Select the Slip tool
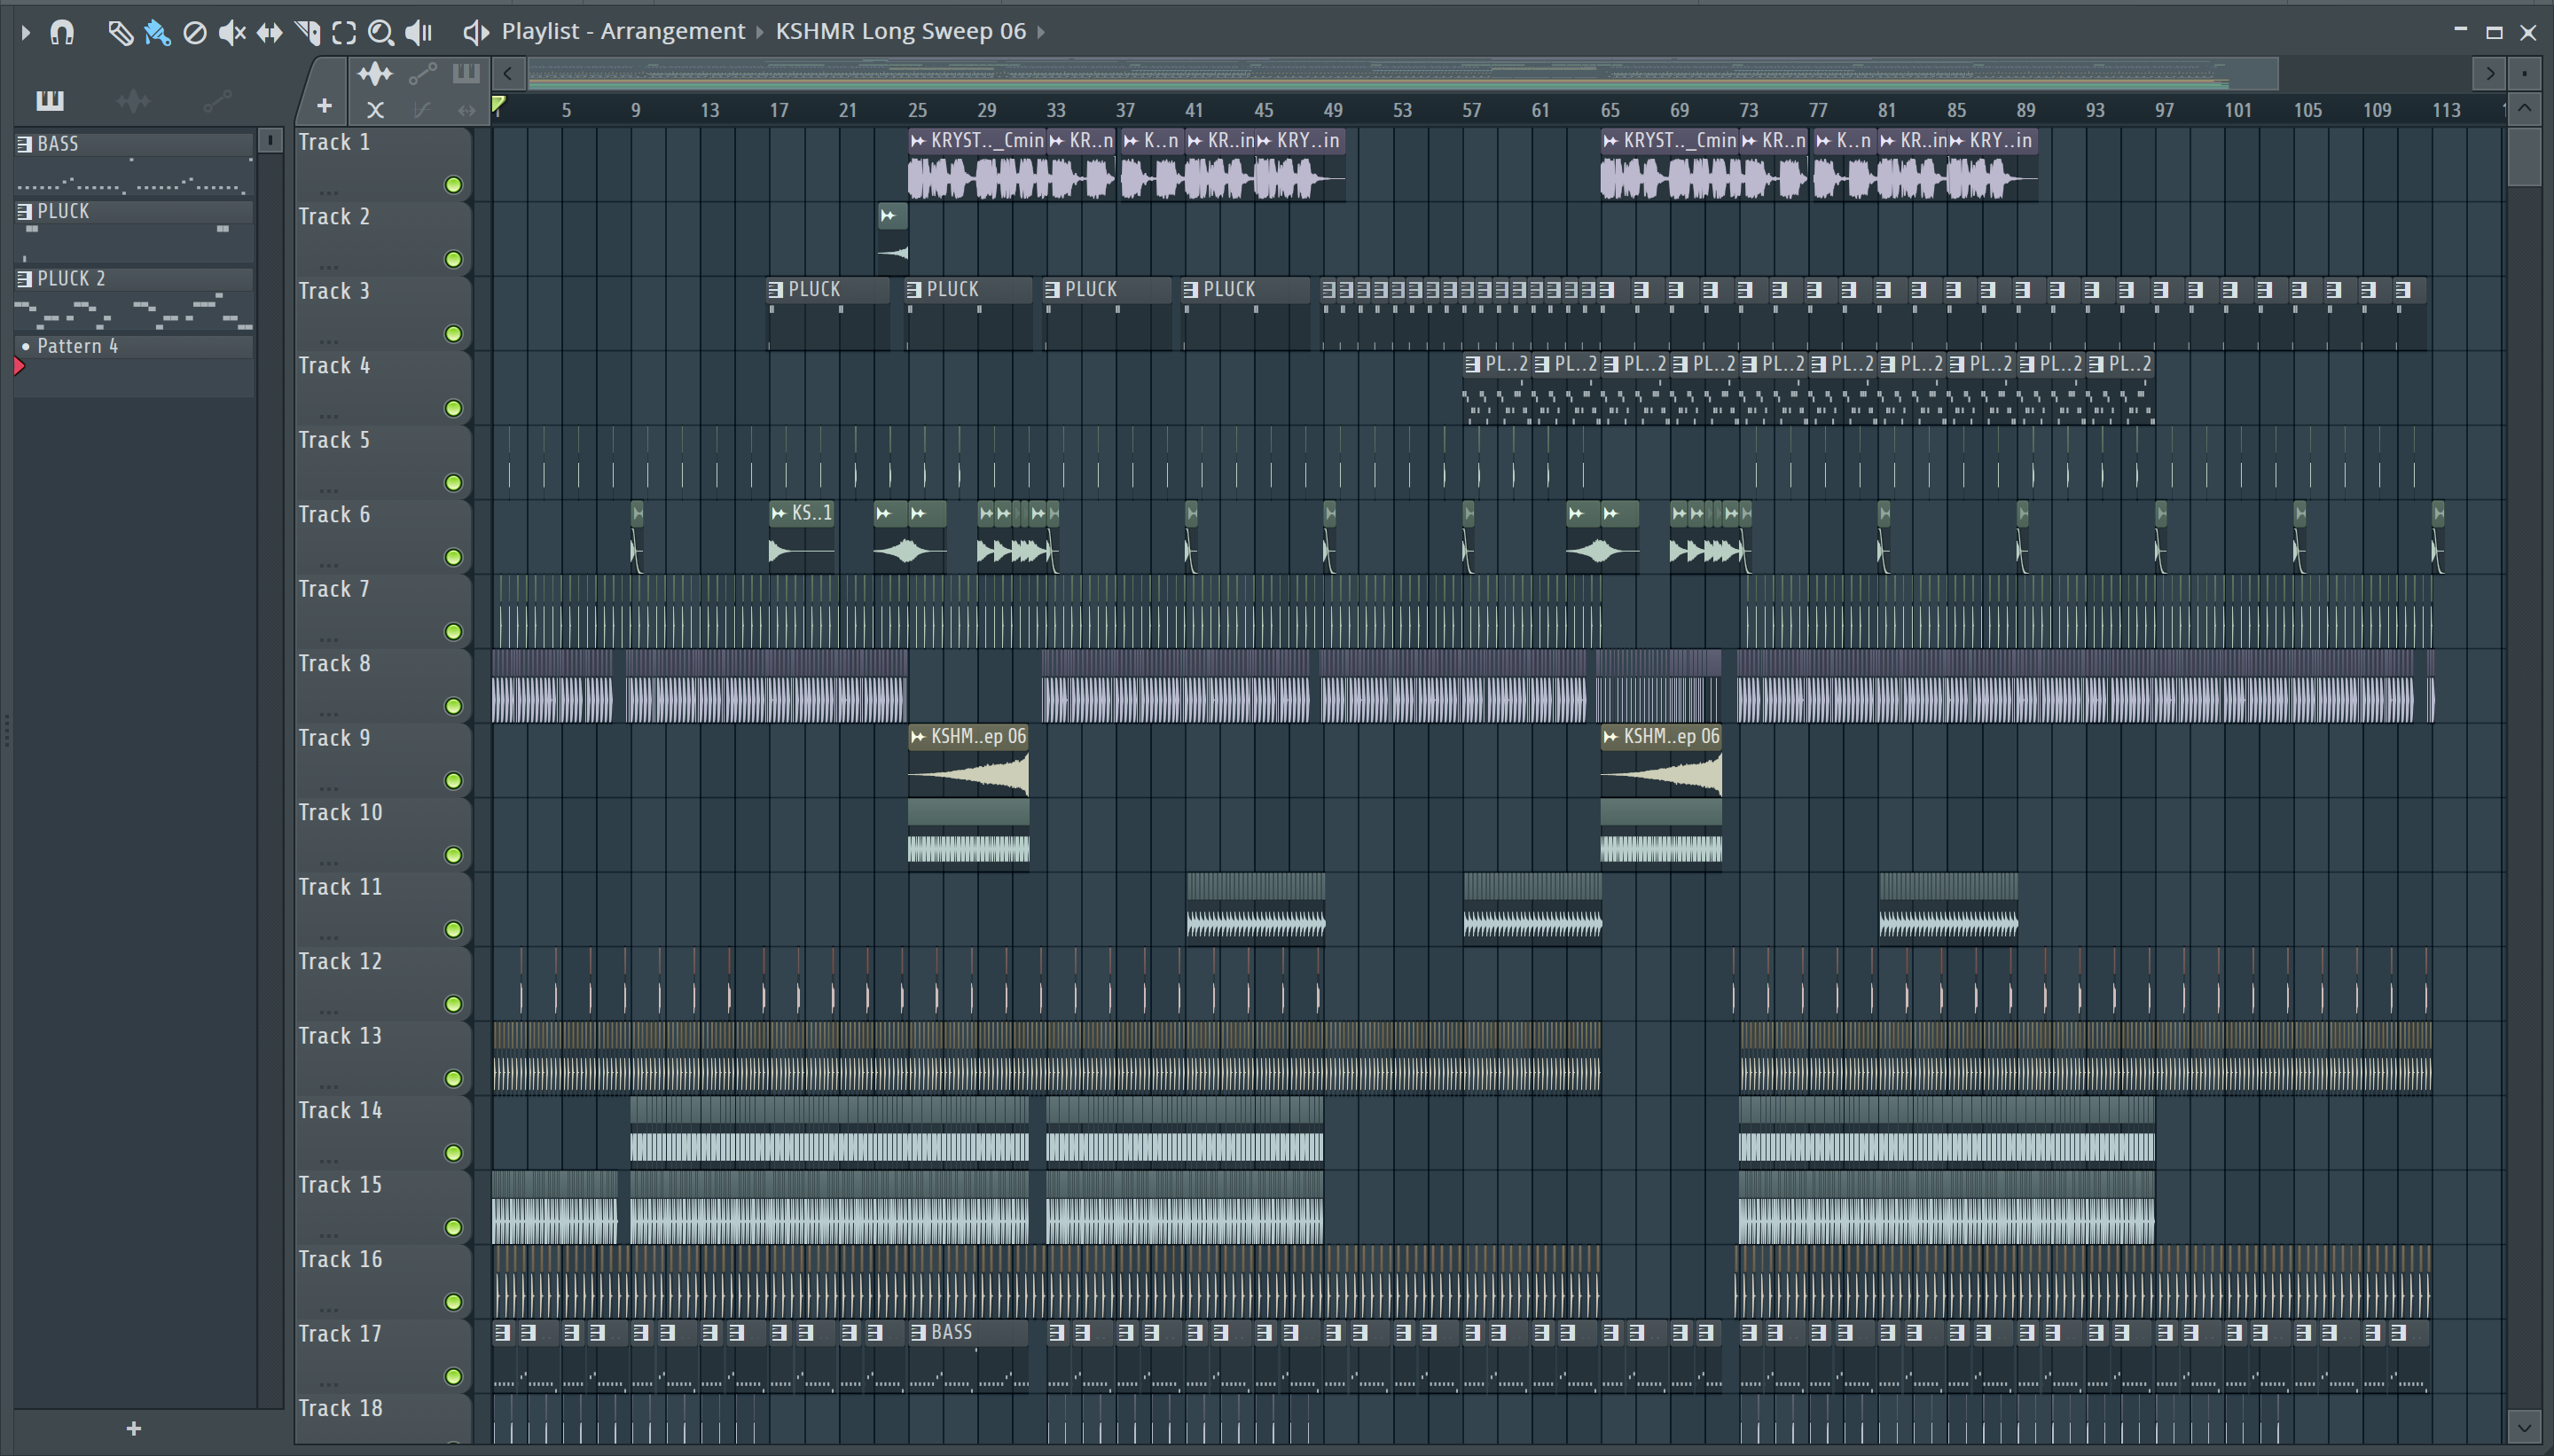The image size is (2554, 1456). click(x=269, y=33)
